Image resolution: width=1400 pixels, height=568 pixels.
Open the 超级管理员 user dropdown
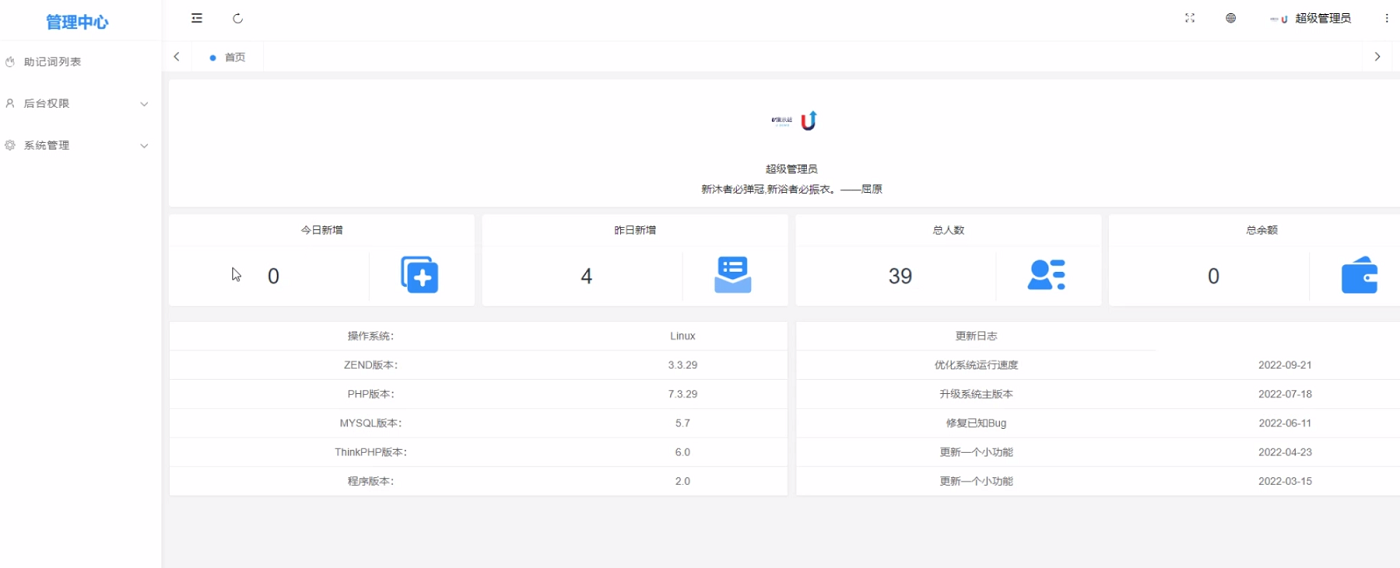click(1312, 18)
